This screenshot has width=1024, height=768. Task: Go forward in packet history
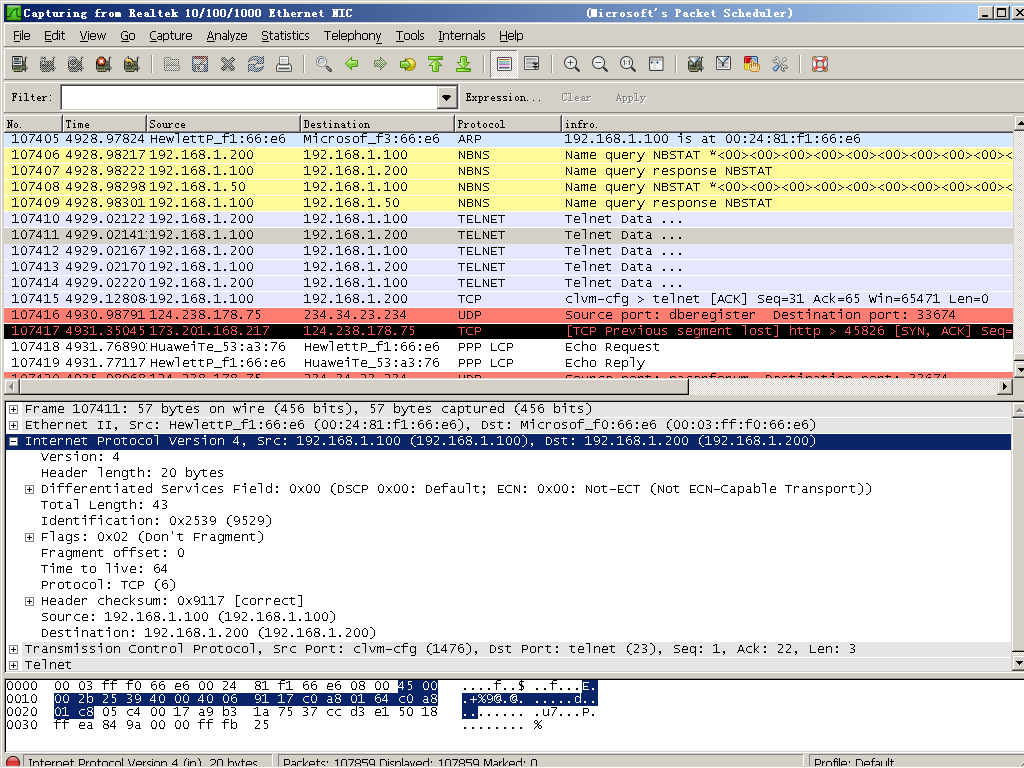(380, 64)
